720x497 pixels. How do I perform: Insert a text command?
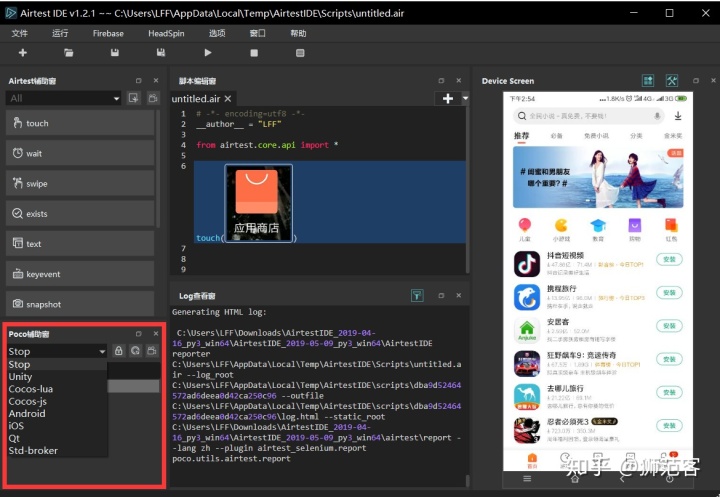point(80,244)
